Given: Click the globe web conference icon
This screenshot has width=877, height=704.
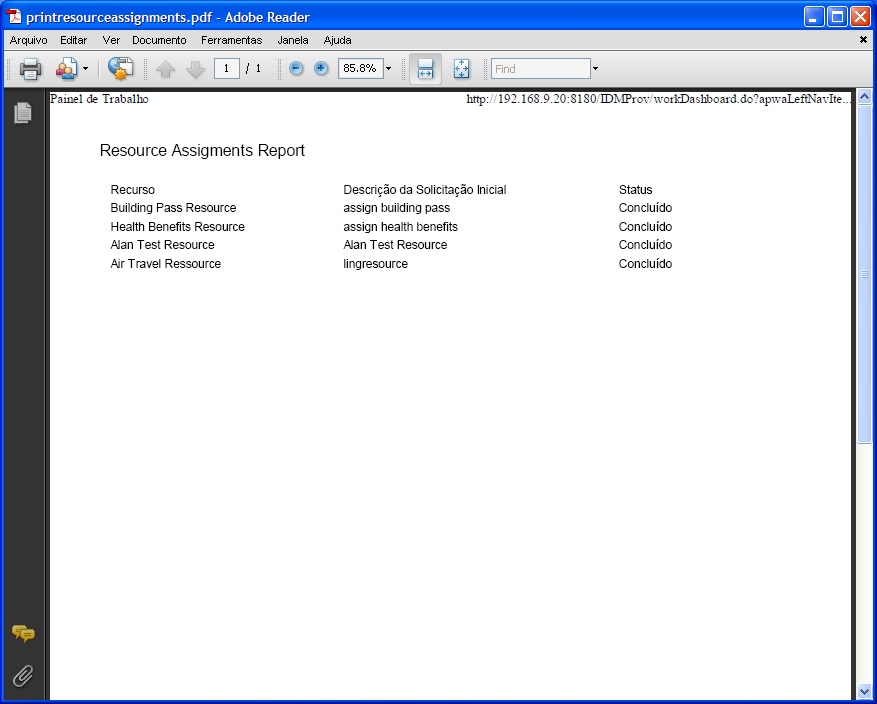Looking at the screenshot, I should (x=120, y=68).
